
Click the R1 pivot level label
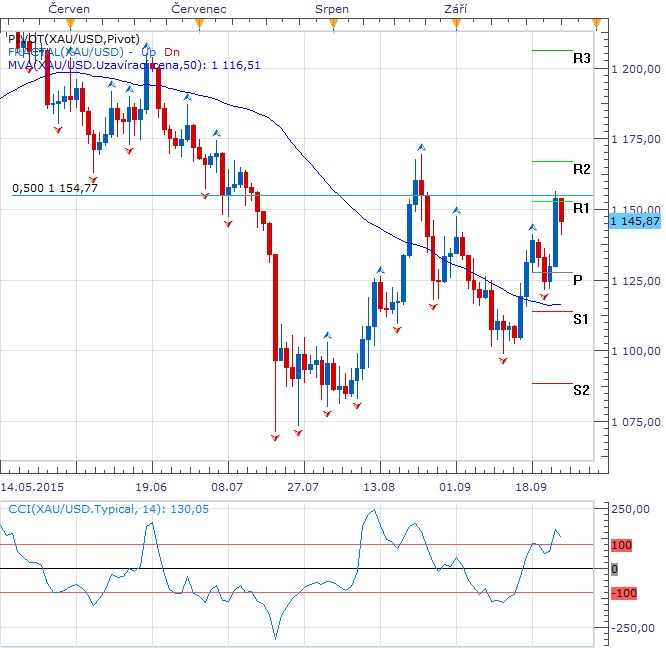click(581, 208)
